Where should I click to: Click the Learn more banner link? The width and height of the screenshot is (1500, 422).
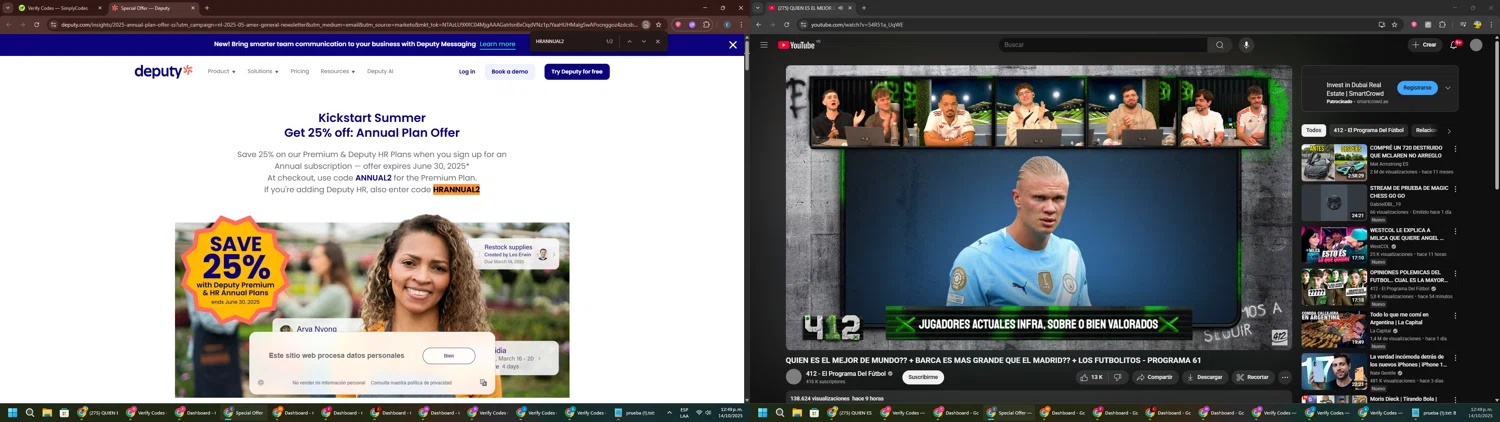tap(497, 44)
